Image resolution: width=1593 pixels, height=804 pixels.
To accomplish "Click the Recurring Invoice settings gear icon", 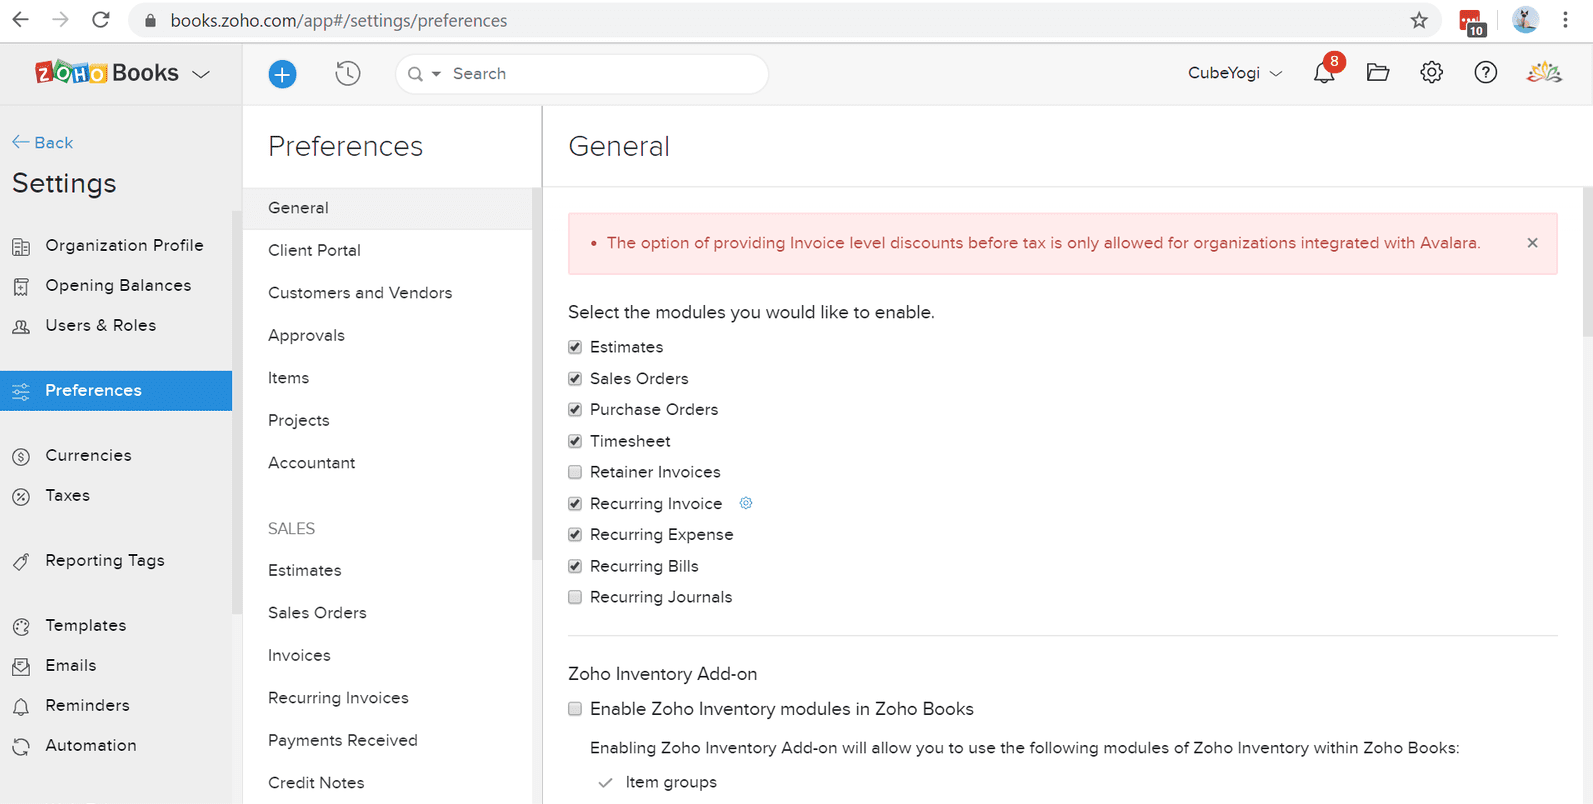I will tap(746, 503).
